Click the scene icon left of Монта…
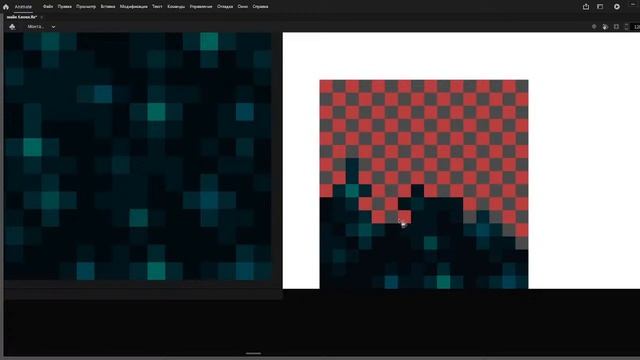The height and width of the screenshot is (360, 640). pyautogui.click(x=12, y=27)
